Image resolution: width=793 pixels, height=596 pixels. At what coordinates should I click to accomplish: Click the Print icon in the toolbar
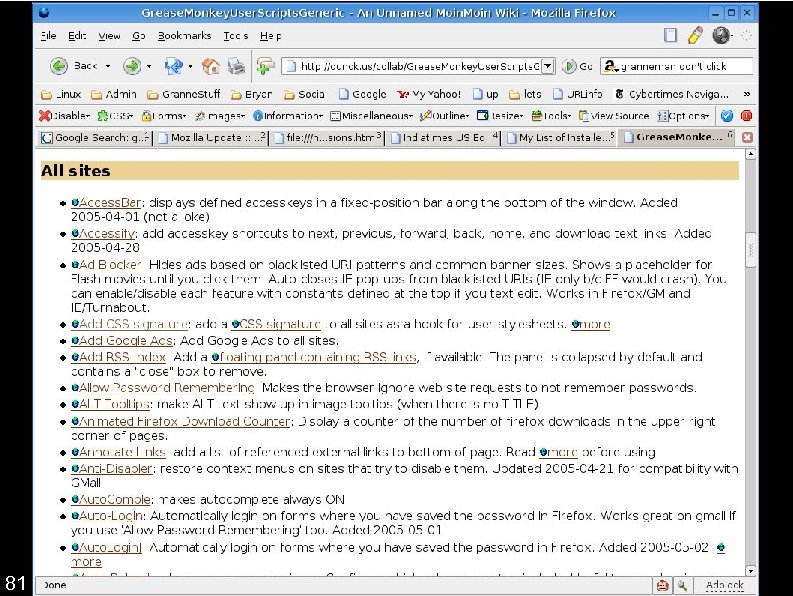[x=236, y=66]
